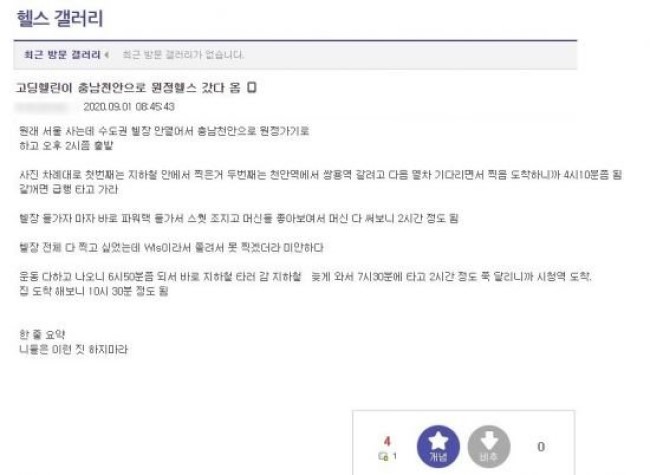Click the red recommend count 4

387,441
